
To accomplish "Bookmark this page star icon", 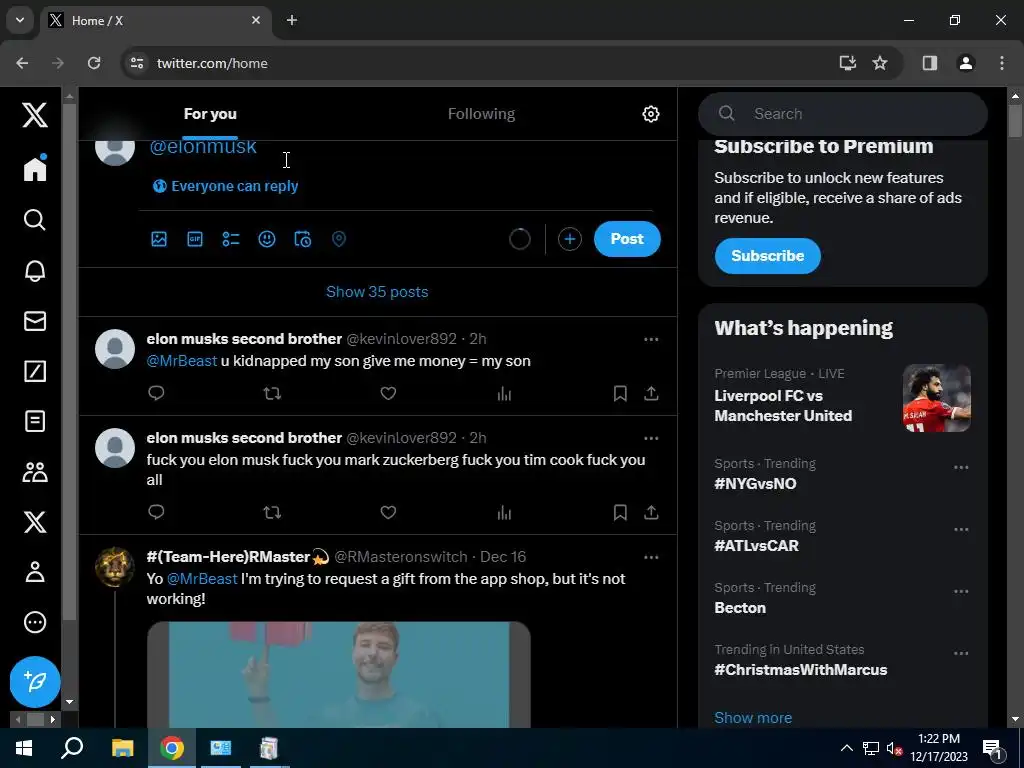I will point(880,63).
